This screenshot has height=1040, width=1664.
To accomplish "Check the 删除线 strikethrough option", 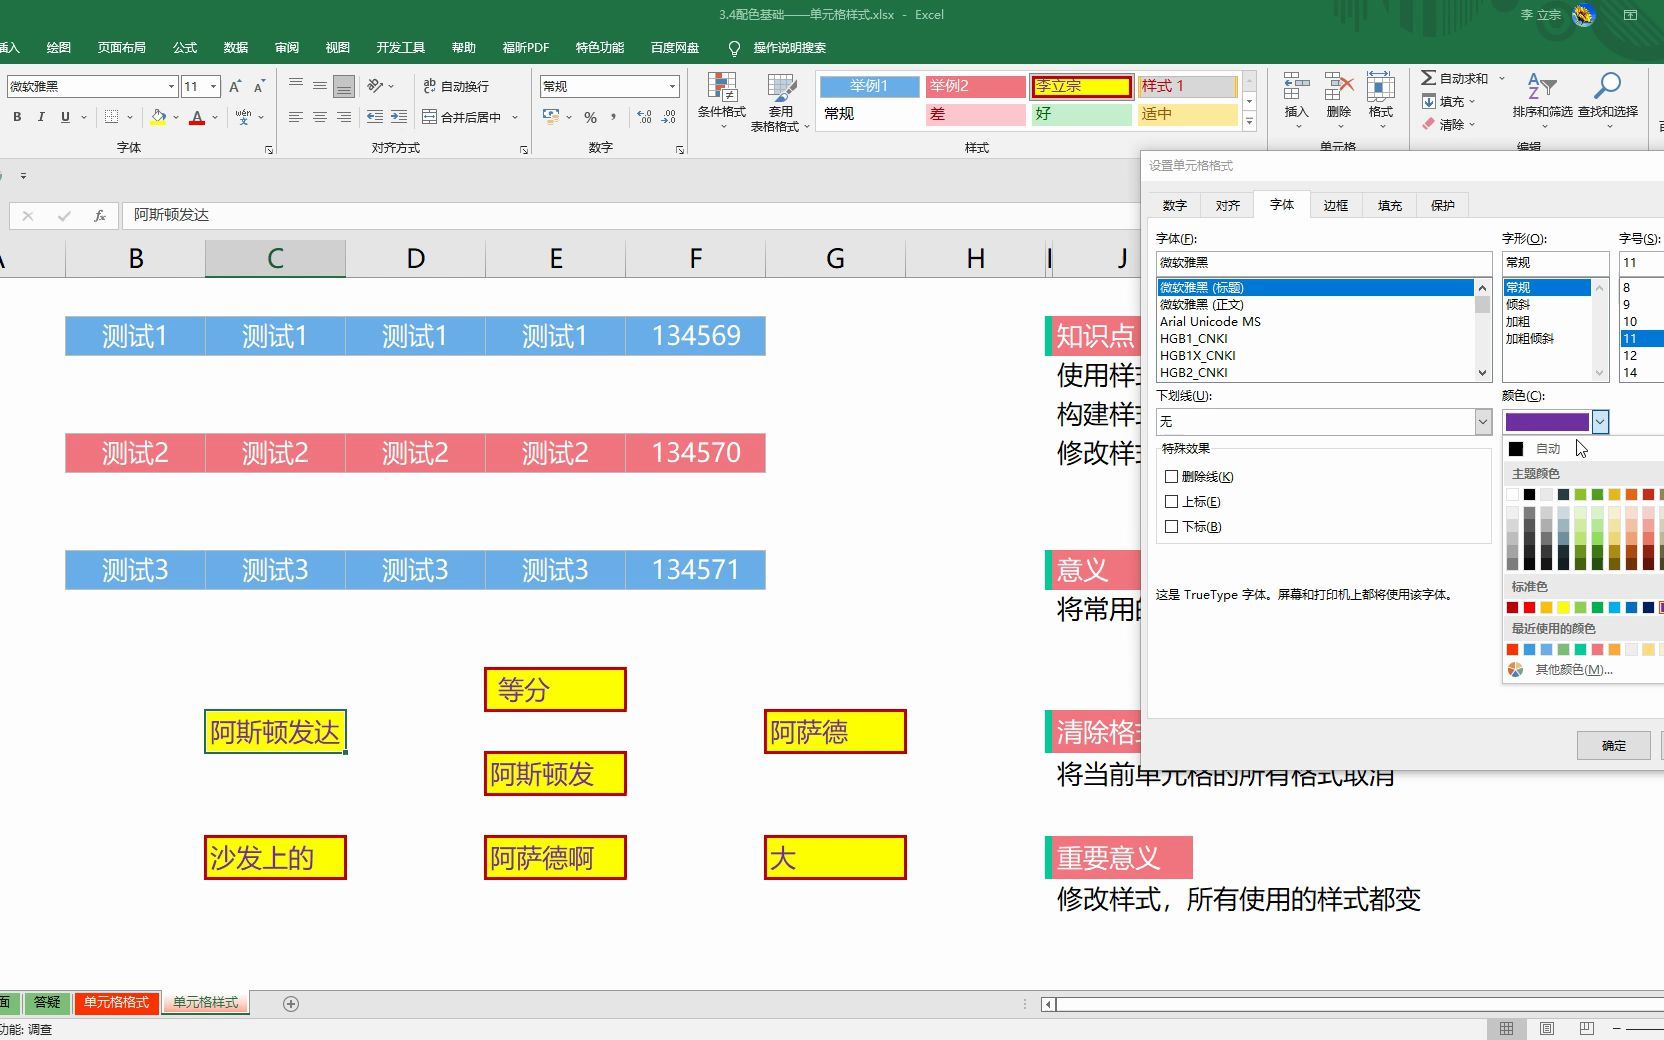I will point(1171,477).
